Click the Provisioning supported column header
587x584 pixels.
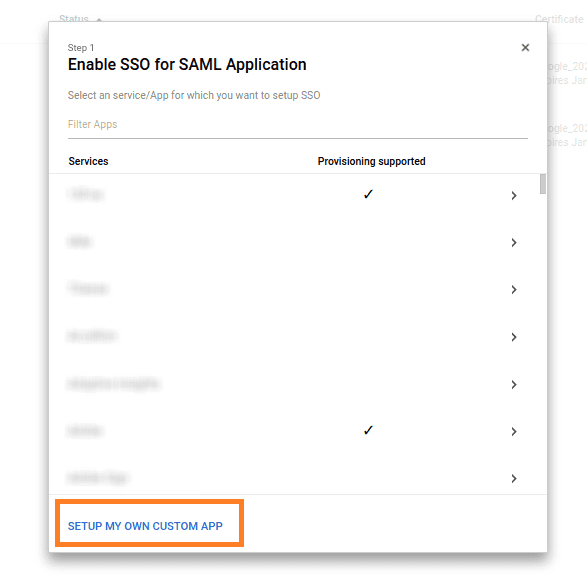371,161
